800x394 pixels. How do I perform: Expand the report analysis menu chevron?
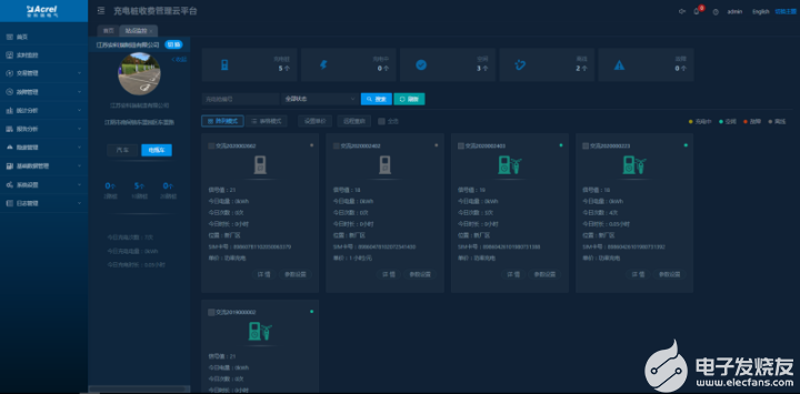(x=79, y=129)
